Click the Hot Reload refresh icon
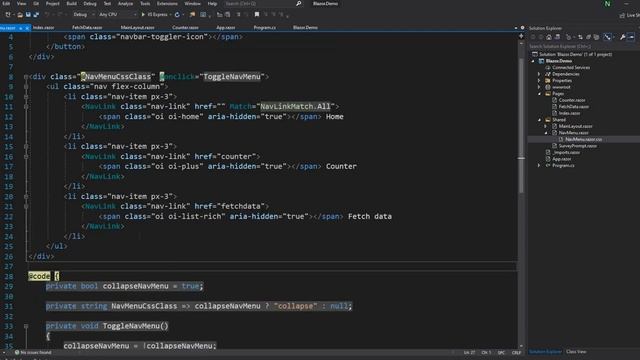 (x=177, y=15)
